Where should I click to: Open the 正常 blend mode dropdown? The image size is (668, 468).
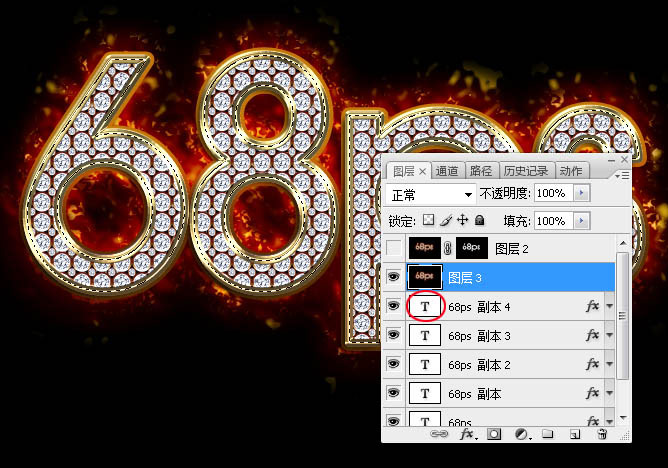[x=431, y=193]
